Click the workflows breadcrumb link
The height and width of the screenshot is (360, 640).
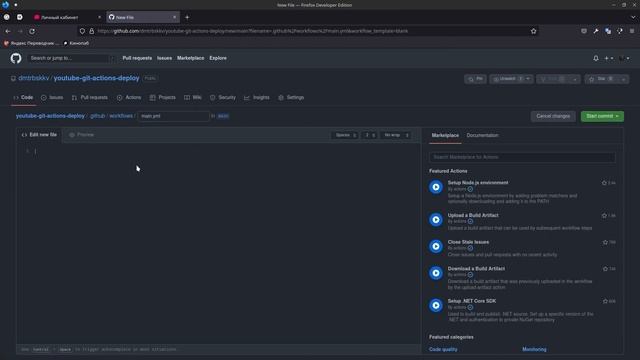[121, 116]
